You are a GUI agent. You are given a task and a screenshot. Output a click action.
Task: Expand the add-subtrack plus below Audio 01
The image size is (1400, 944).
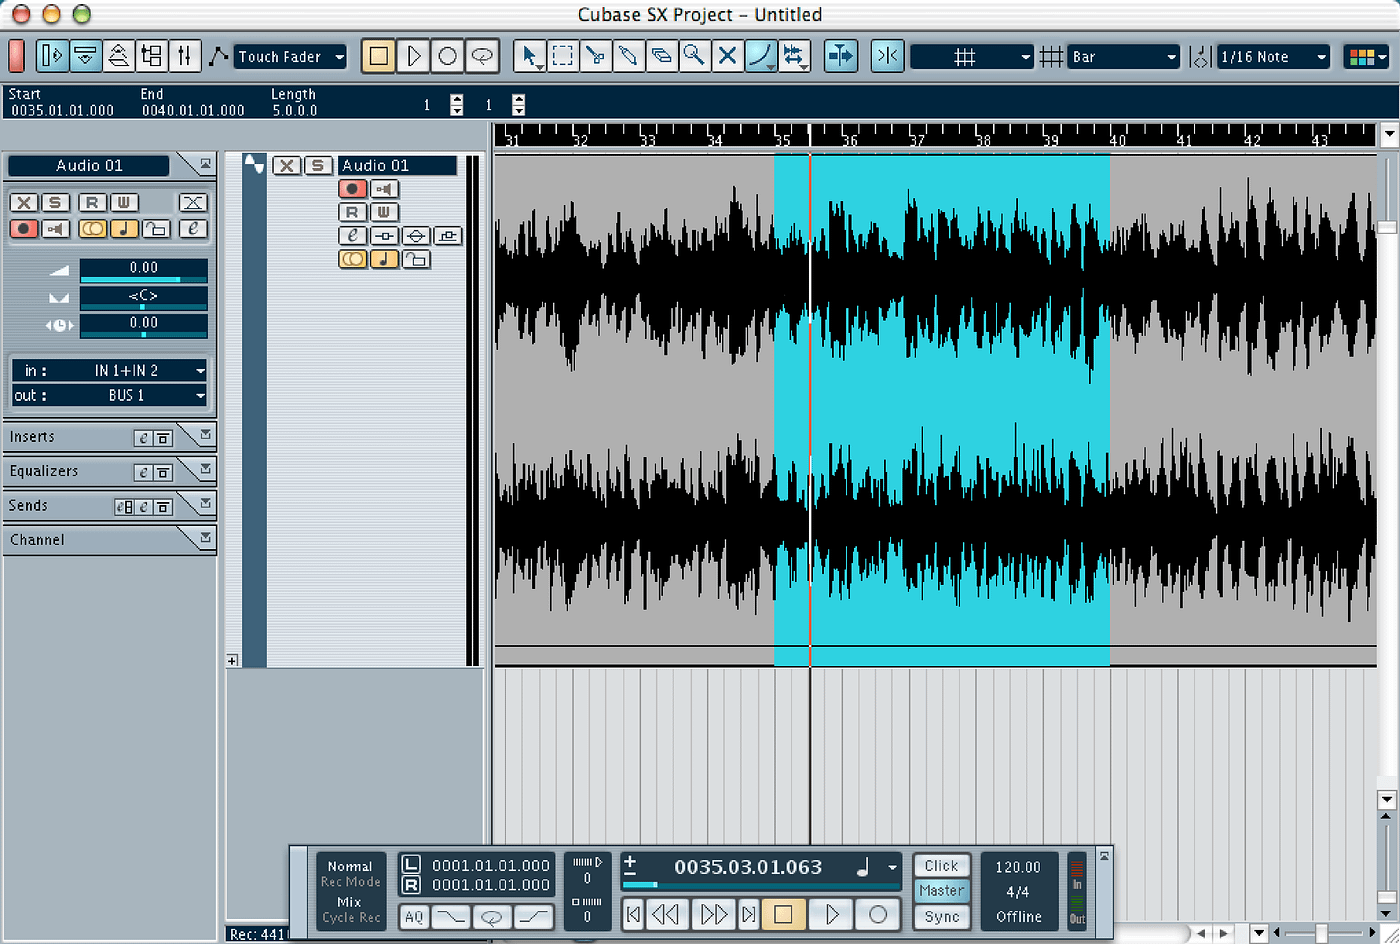coord(232,661)
